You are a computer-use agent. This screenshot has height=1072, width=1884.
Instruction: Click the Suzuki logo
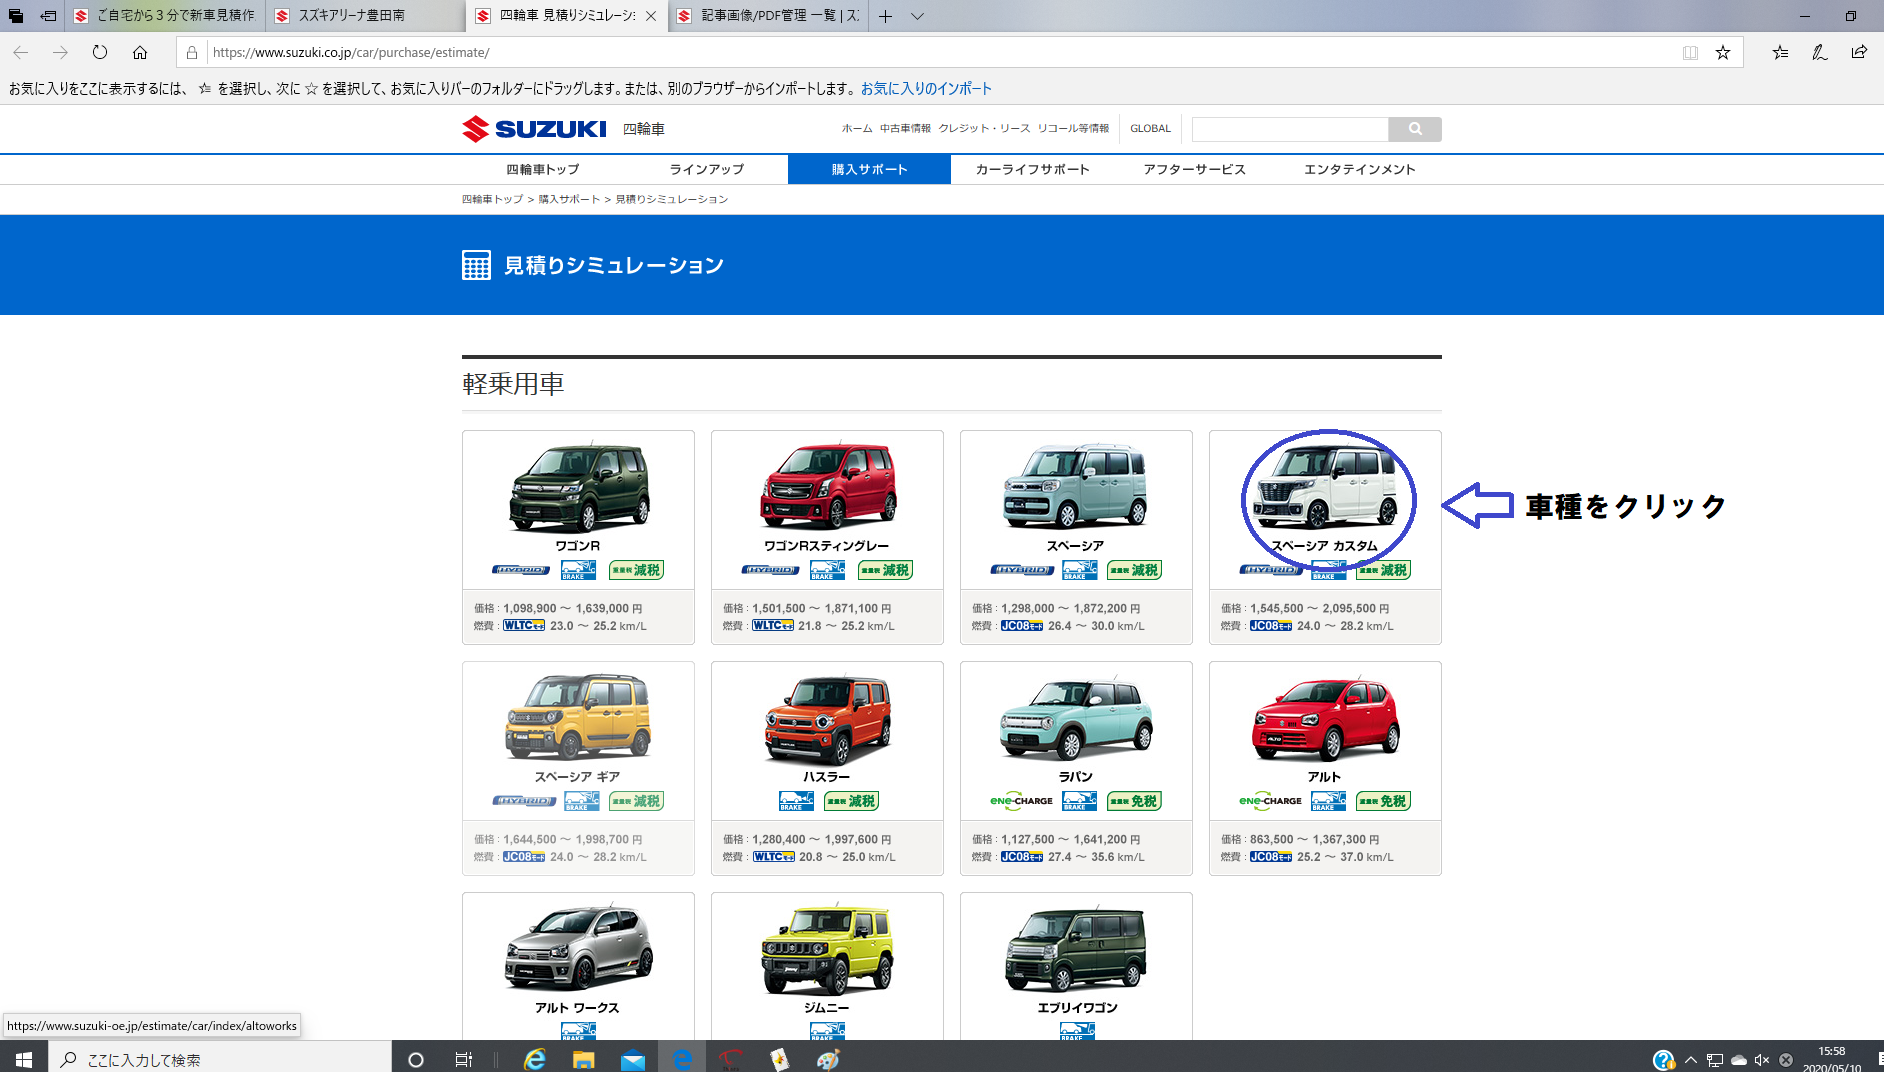534,129
